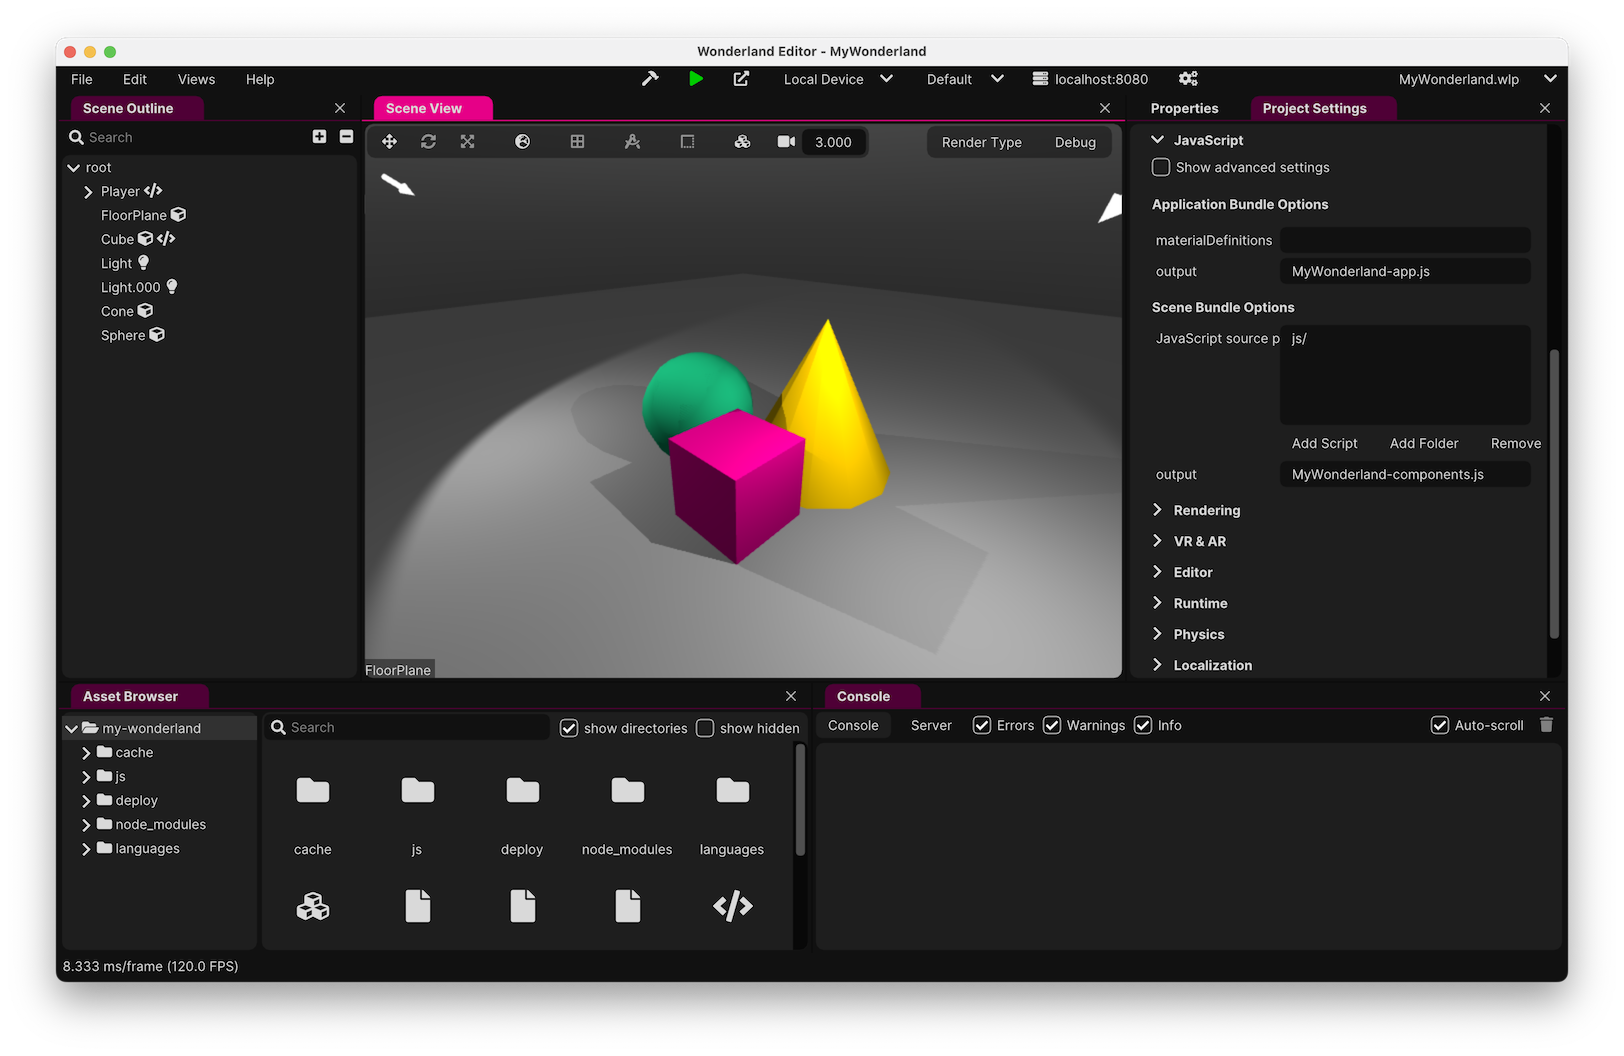Select the rotate tool in Scene View
The image size is (1624, 1056).
pyautogui.click(x=428, y=142)
